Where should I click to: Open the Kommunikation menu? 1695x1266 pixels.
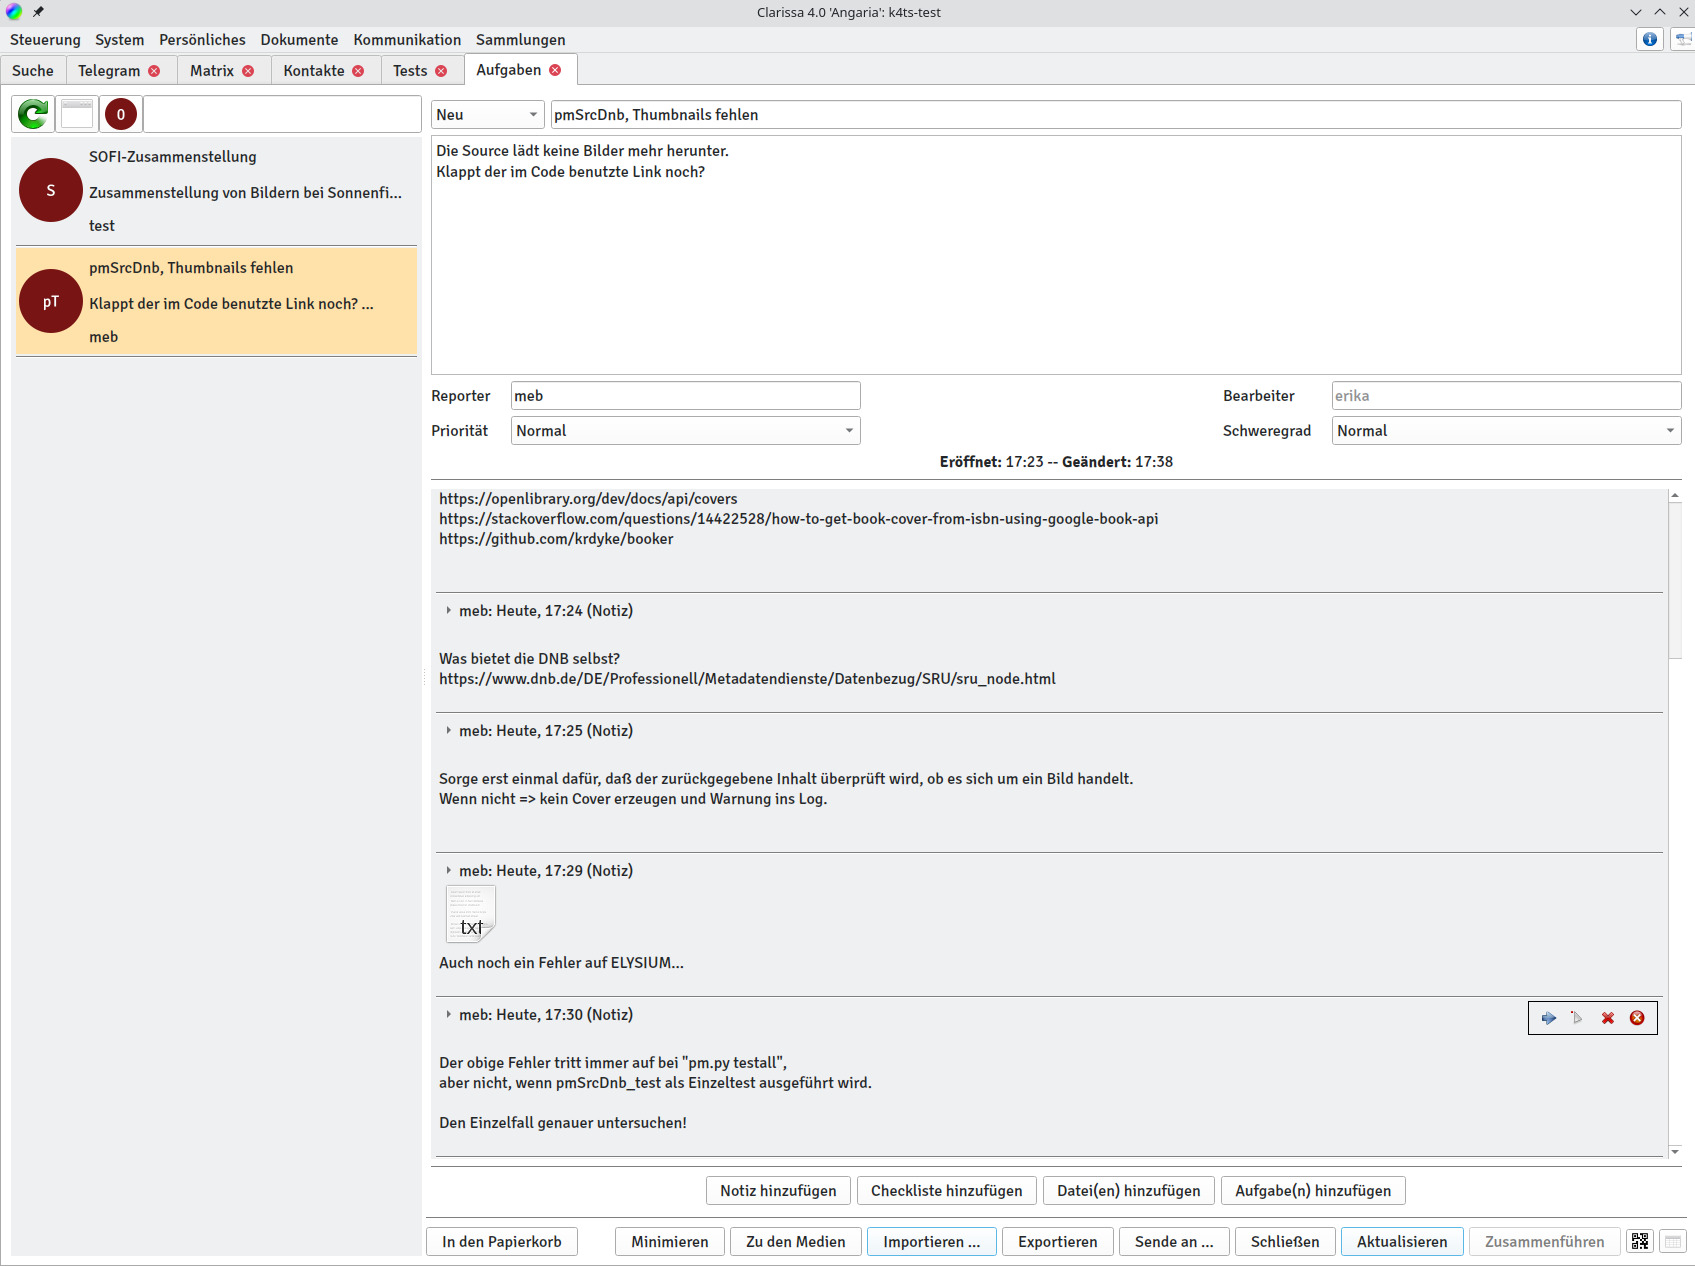[x=407, y=40]
